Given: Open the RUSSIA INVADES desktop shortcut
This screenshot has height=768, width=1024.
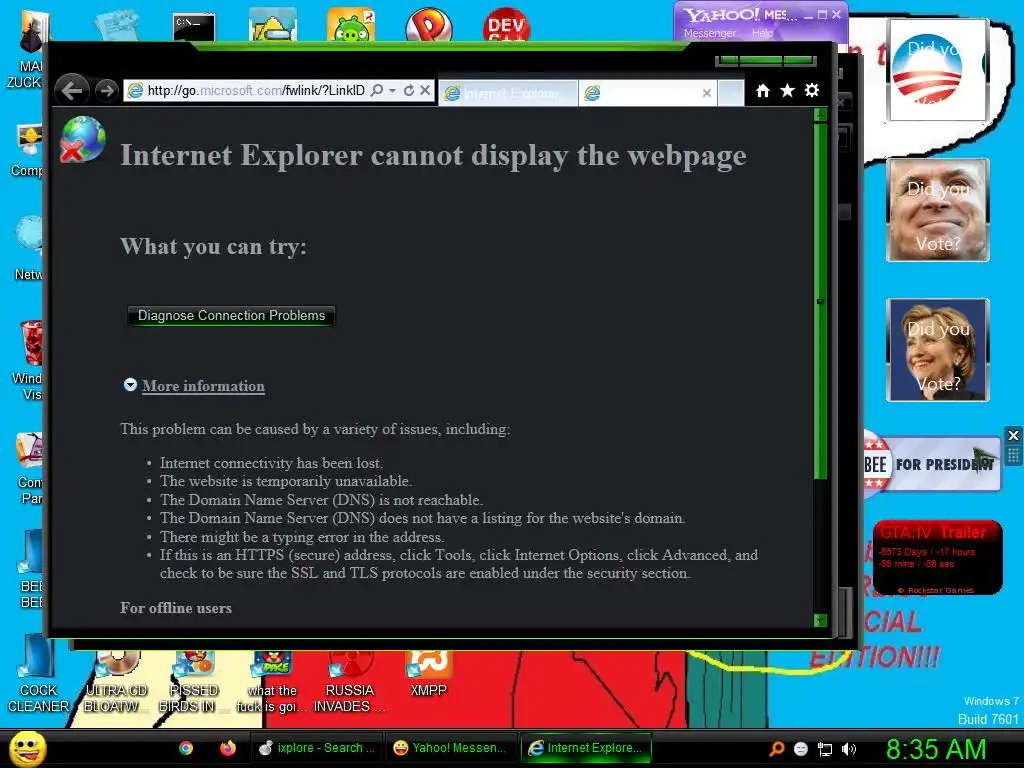Looking at the screenshot, I should coord(350,682).
